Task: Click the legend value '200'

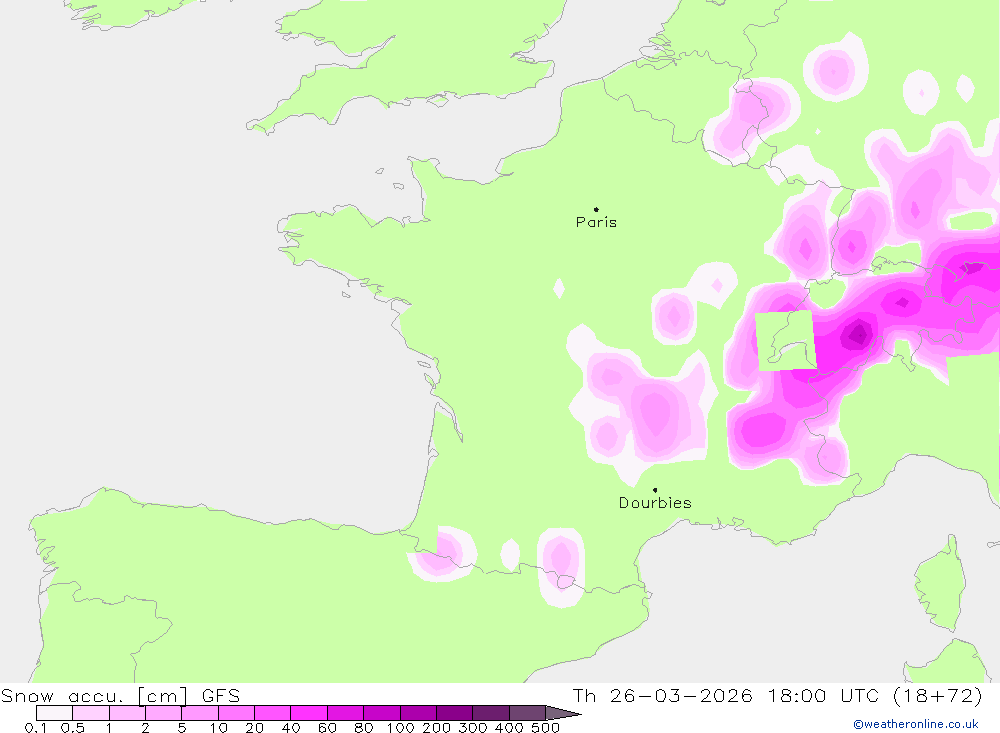Action: 437,728
